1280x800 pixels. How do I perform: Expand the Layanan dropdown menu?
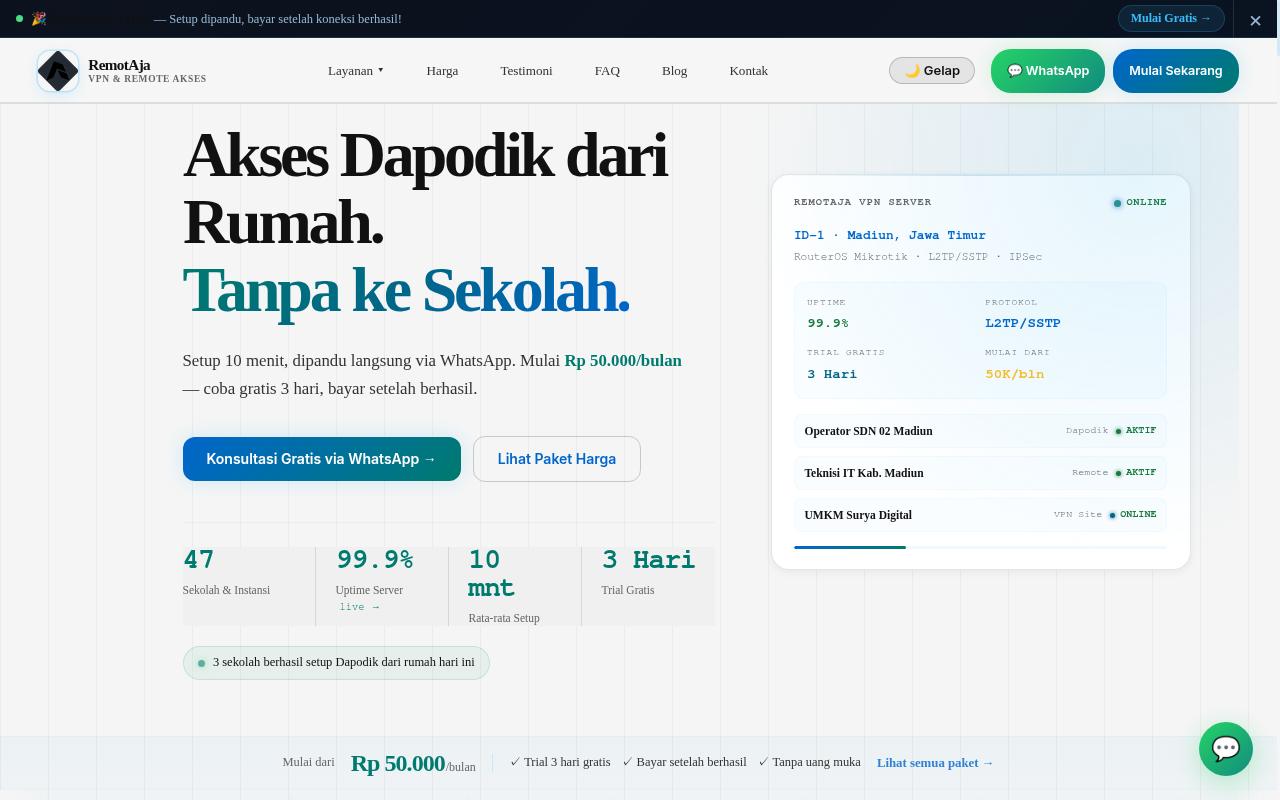tap(356, 71)
